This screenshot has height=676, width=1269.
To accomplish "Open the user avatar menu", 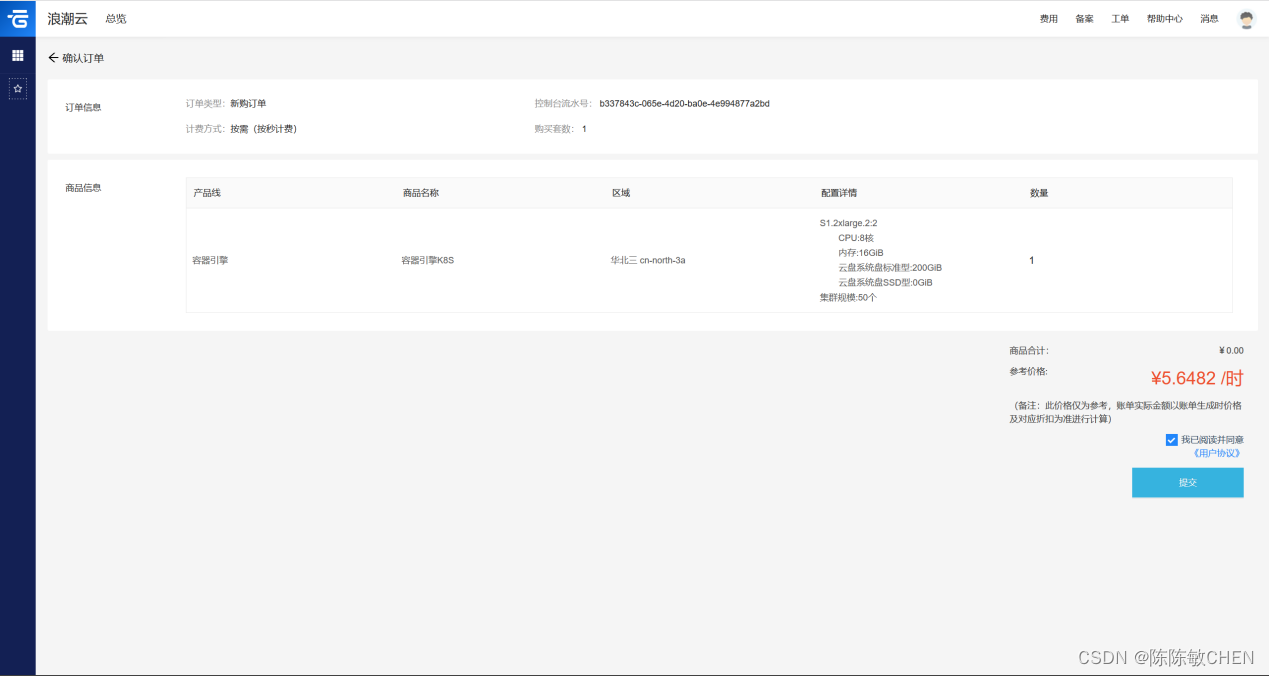I will click(1246, 19).
